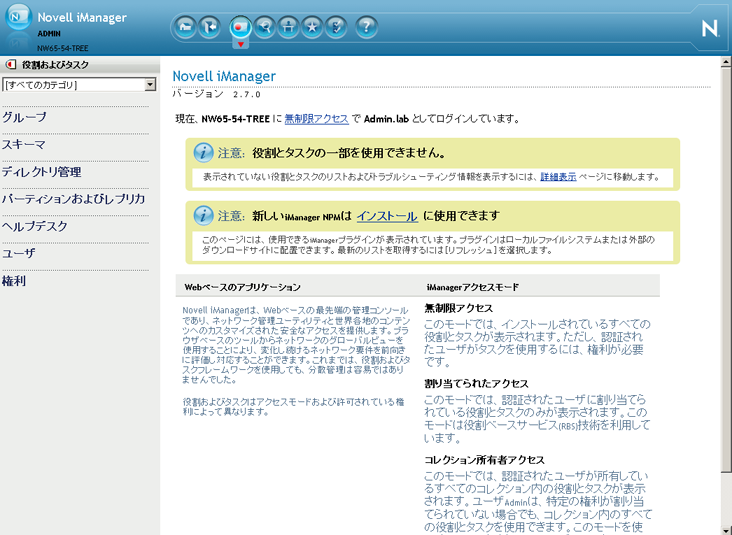Click the ADMIN label in header

[49, 34]
